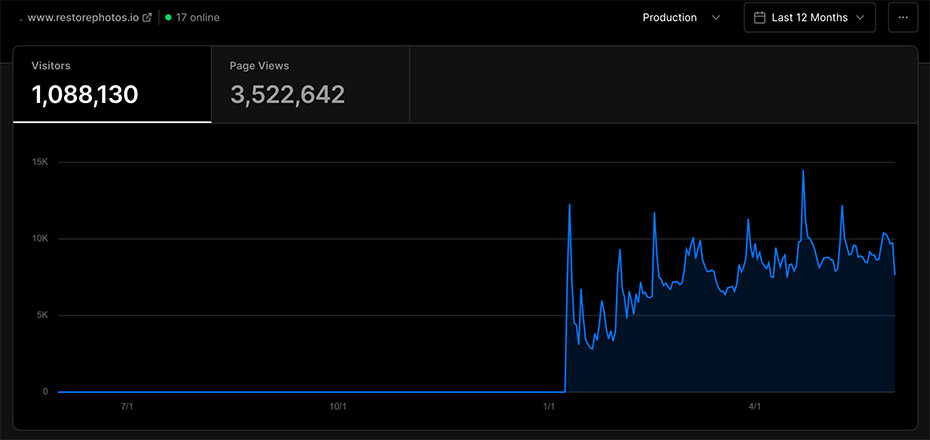930x440 pixels.
Task: Click the 15K y-axis label
Action: click(40, 162)
